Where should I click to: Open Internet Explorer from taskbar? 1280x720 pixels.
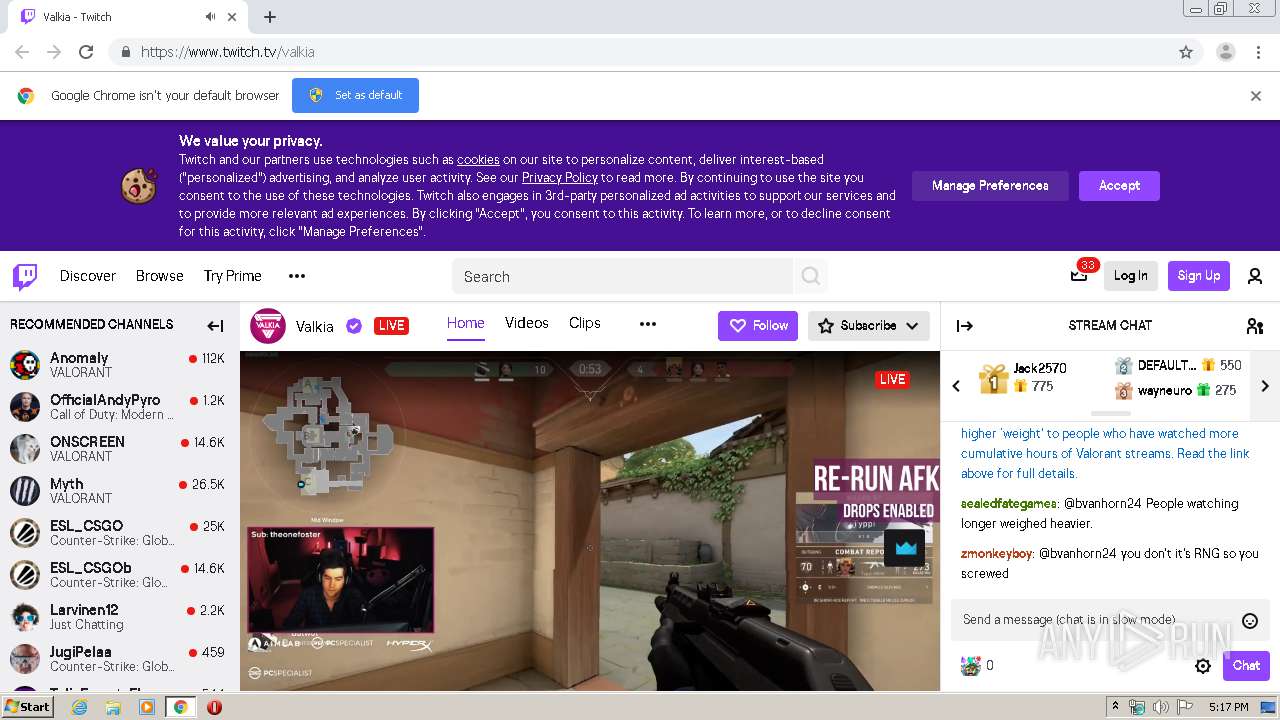tap(80, 707)
